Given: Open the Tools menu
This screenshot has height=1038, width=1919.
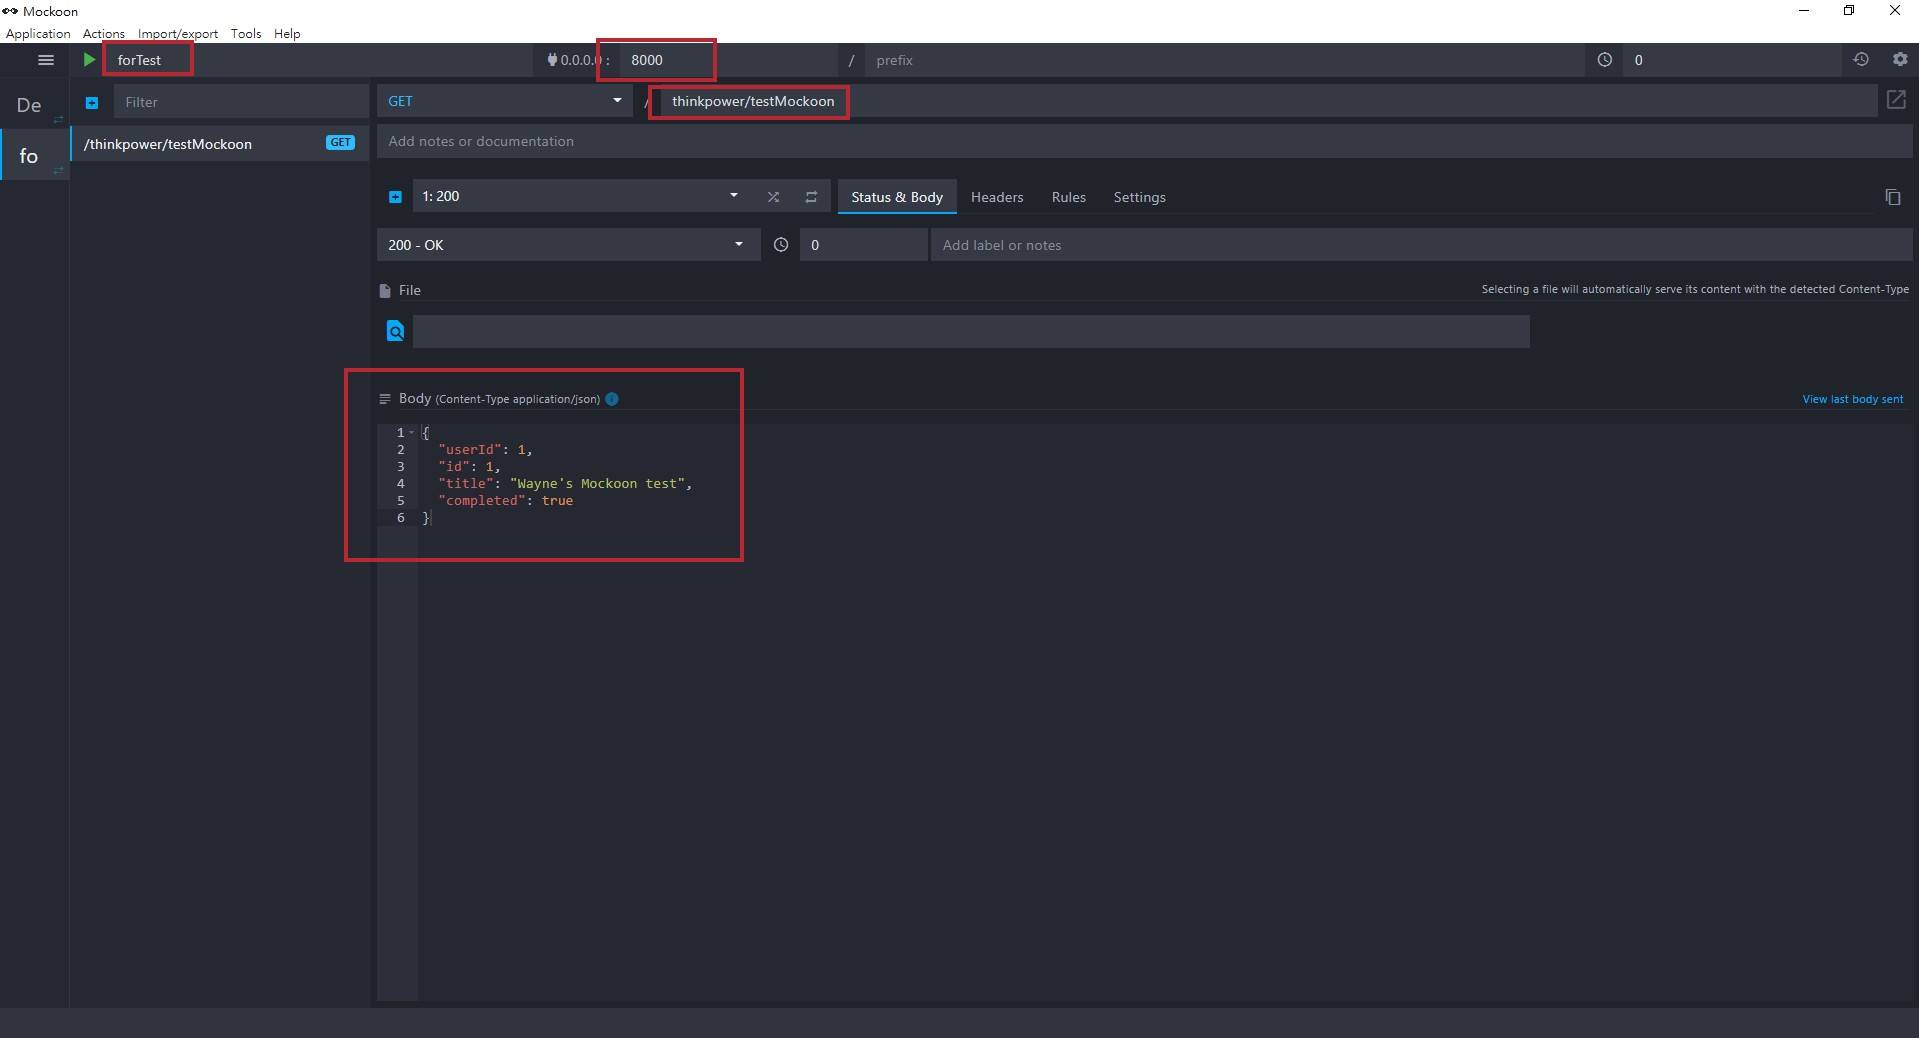Looking at the screenshot, I should (x=246, y=33).
